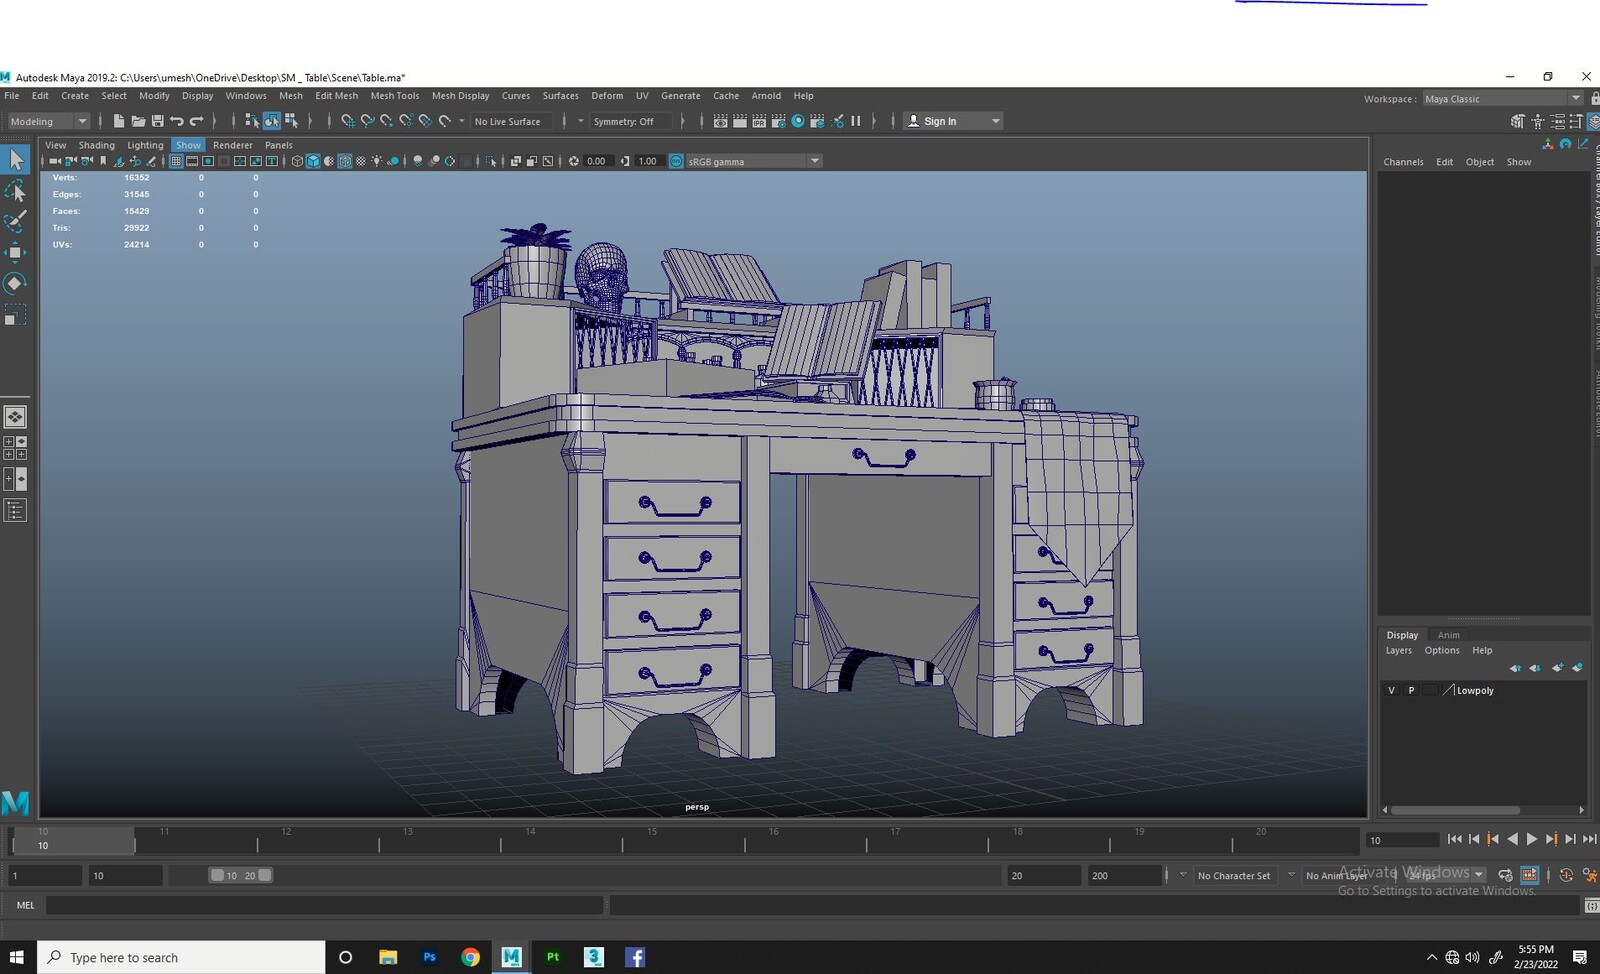Start IPR render from the status line
The width and height of the screenshot is (1600, 974).
(x=759, y=121)
